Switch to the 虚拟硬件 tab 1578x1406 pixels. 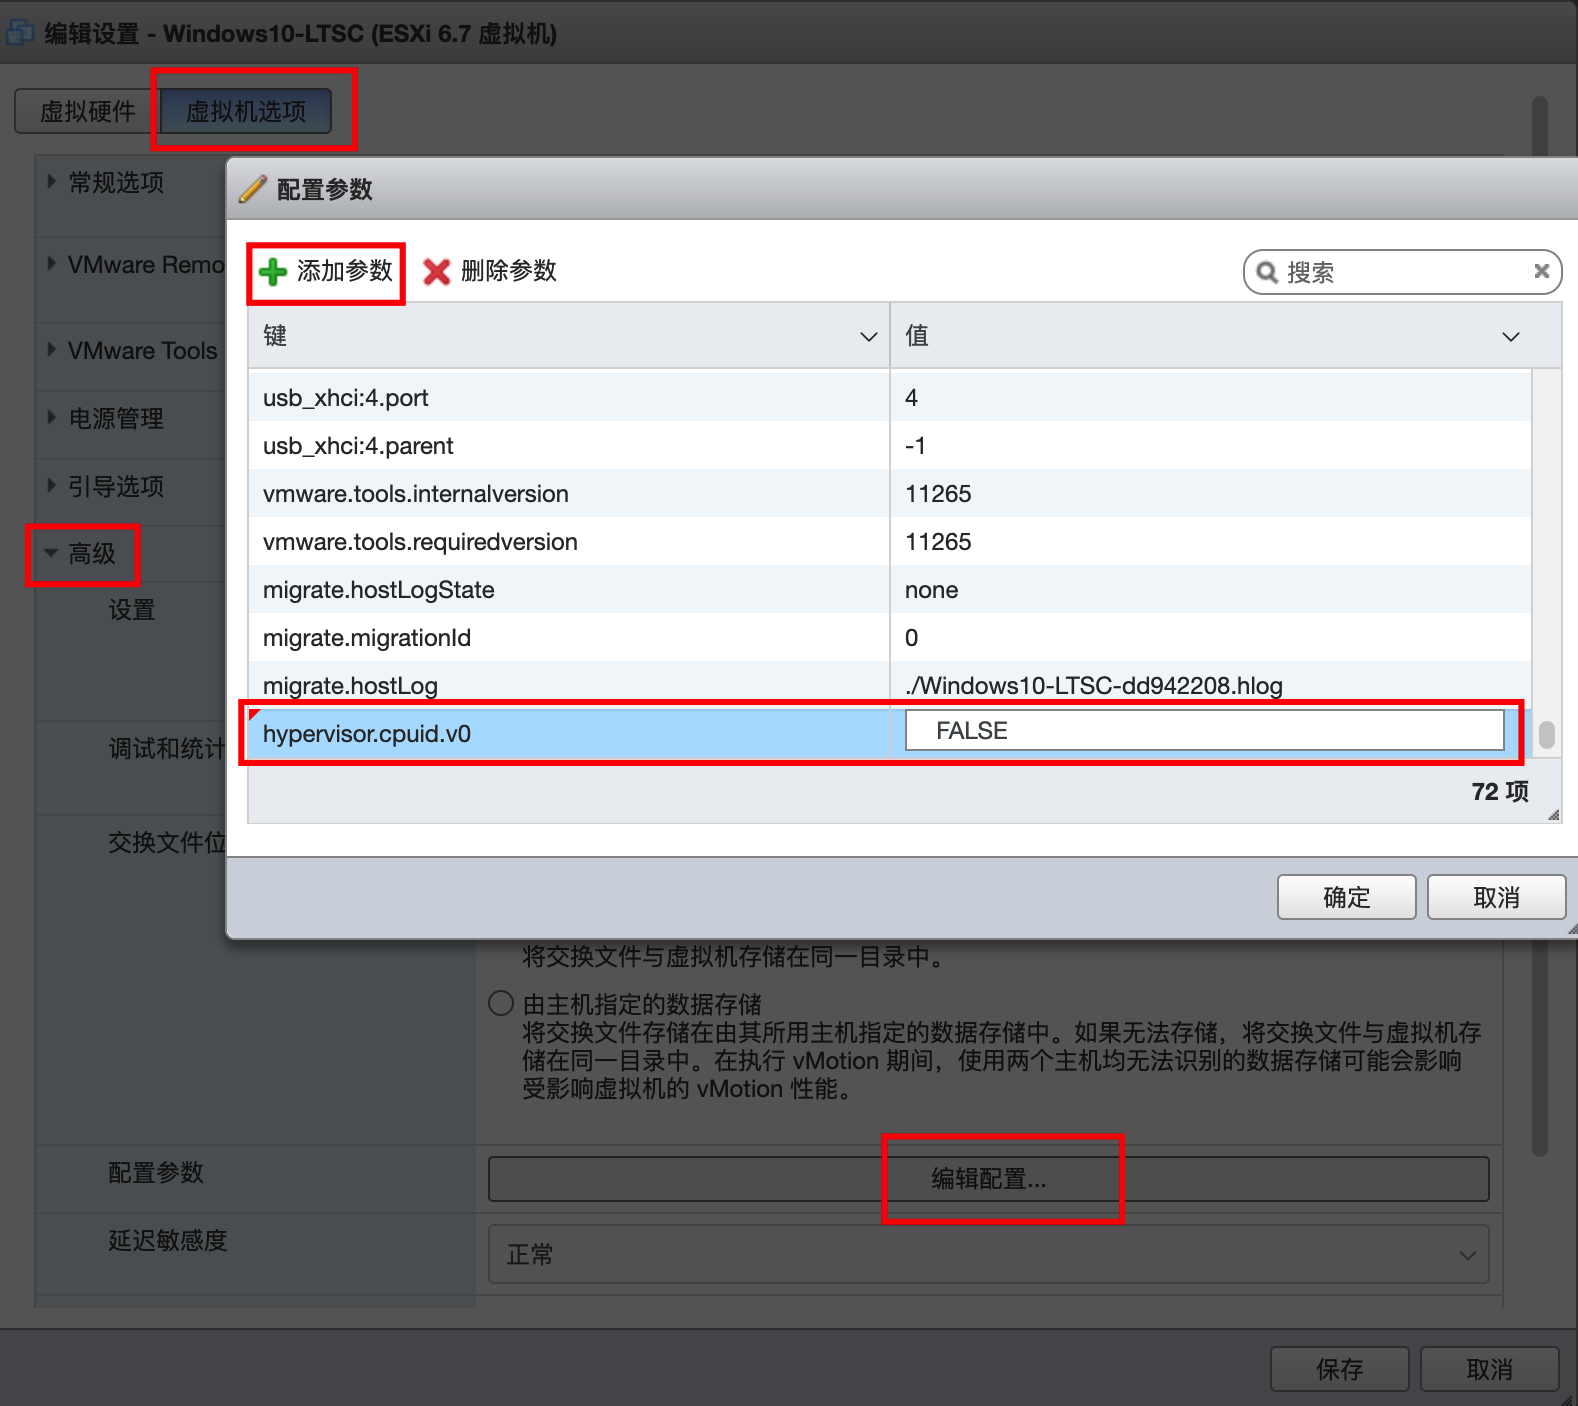tap(87, 111)
